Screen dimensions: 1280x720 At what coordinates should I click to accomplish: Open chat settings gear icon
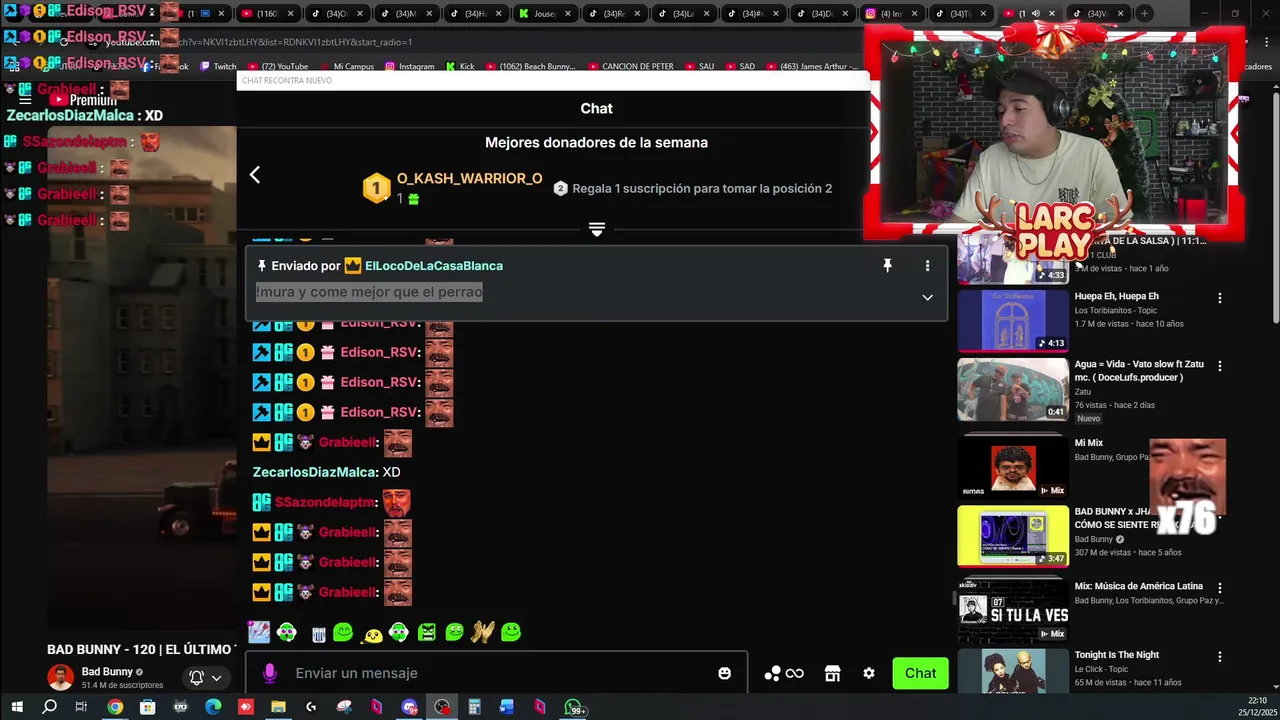[869, 674]
